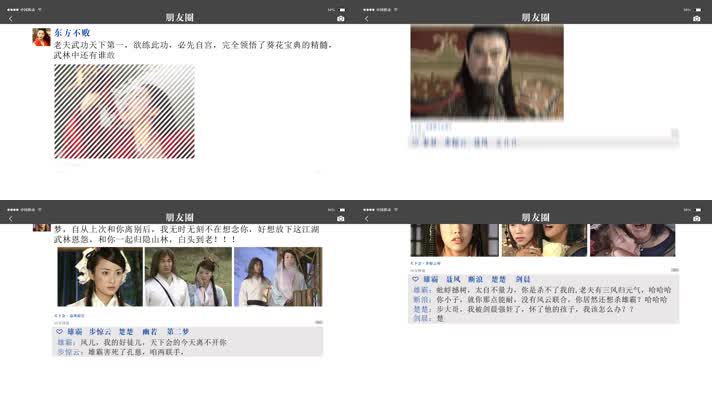This screenshot has width=712, height=400.
Task: Open 东方不败 profile avatar
Action: [x=41, y=37]
